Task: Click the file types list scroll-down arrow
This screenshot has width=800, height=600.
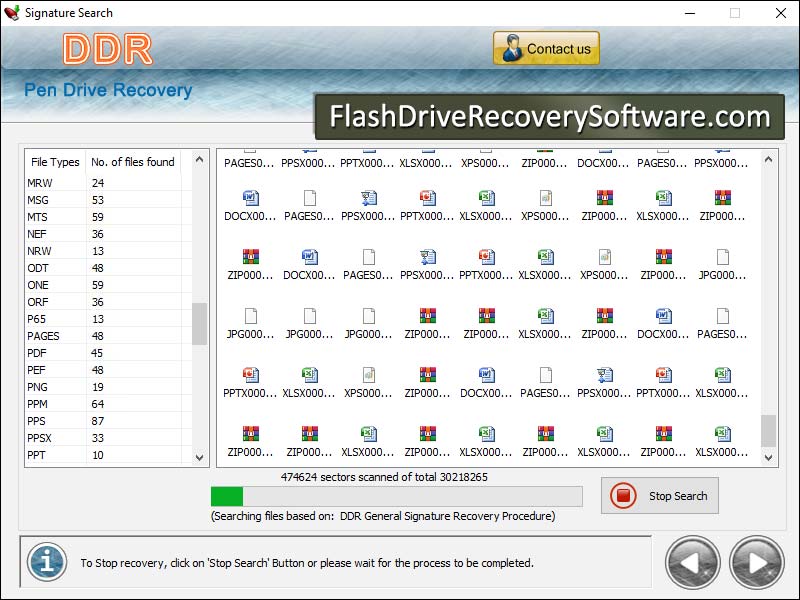Action: click(x=199, y=457)
